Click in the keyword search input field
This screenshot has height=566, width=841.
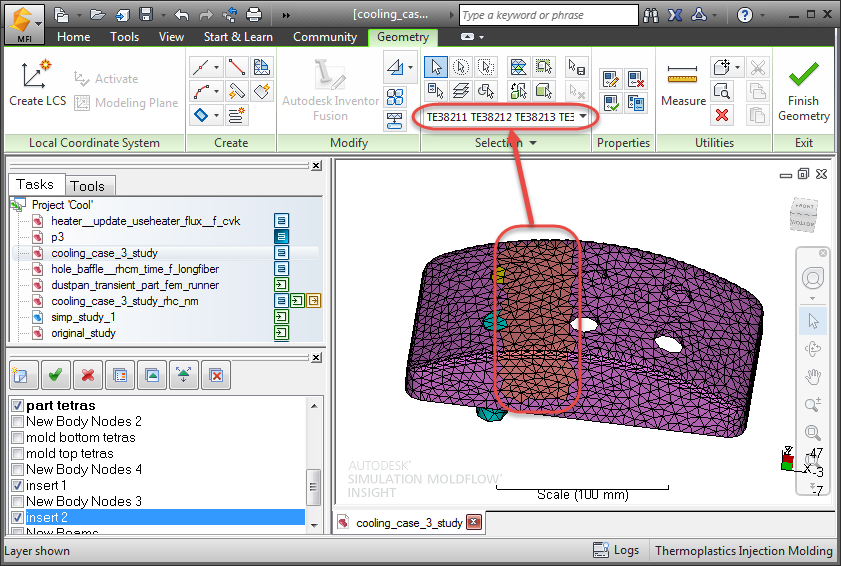[x=549, y=15]
